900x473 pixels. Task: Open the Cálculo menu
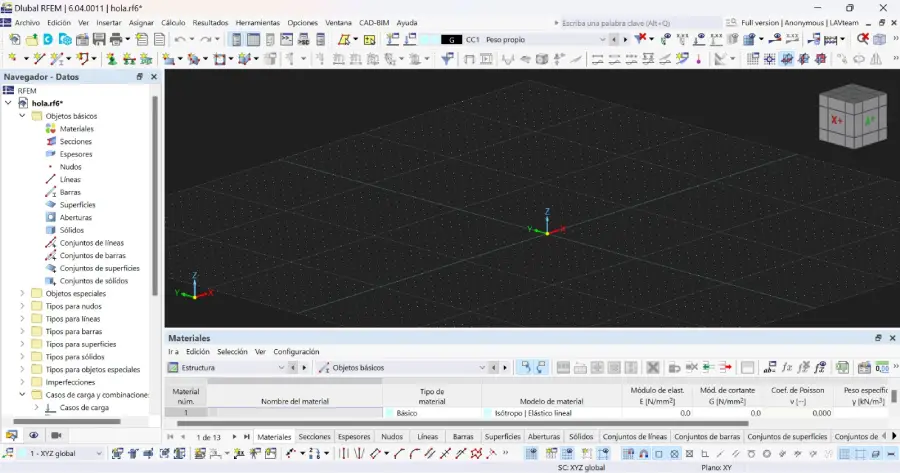[x=173, y=22]
